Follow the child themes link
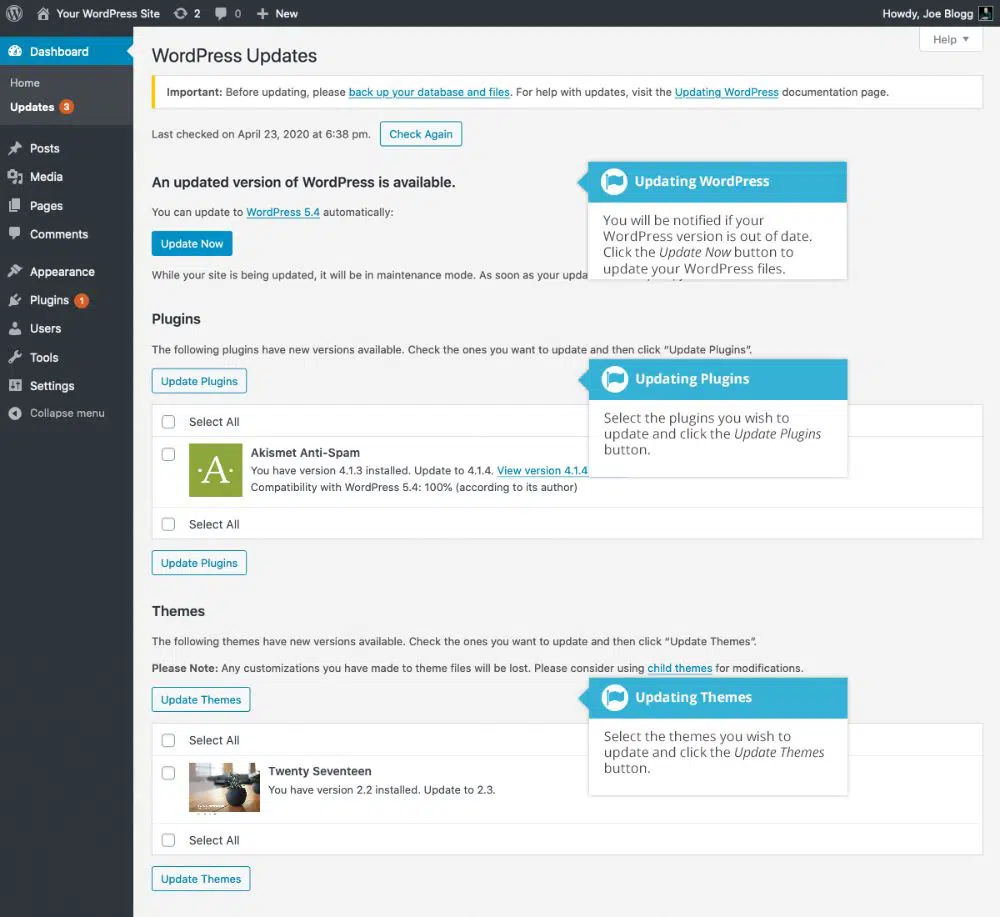 pyautogui.click(x=679, y=668)
